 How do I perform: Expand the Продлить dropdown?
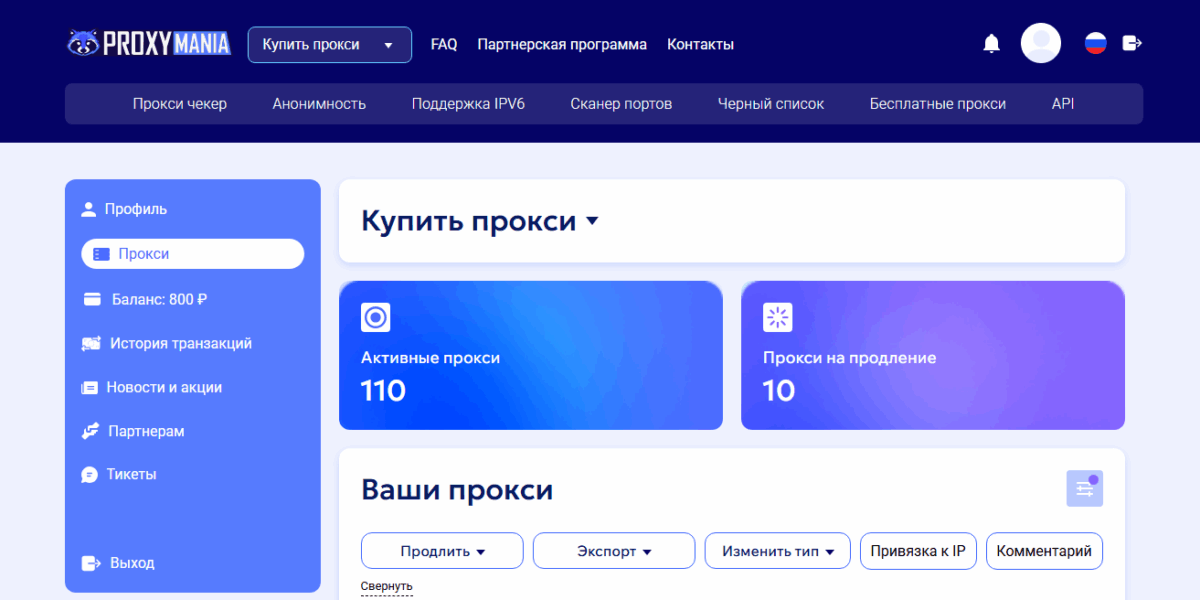coord(441,550)
